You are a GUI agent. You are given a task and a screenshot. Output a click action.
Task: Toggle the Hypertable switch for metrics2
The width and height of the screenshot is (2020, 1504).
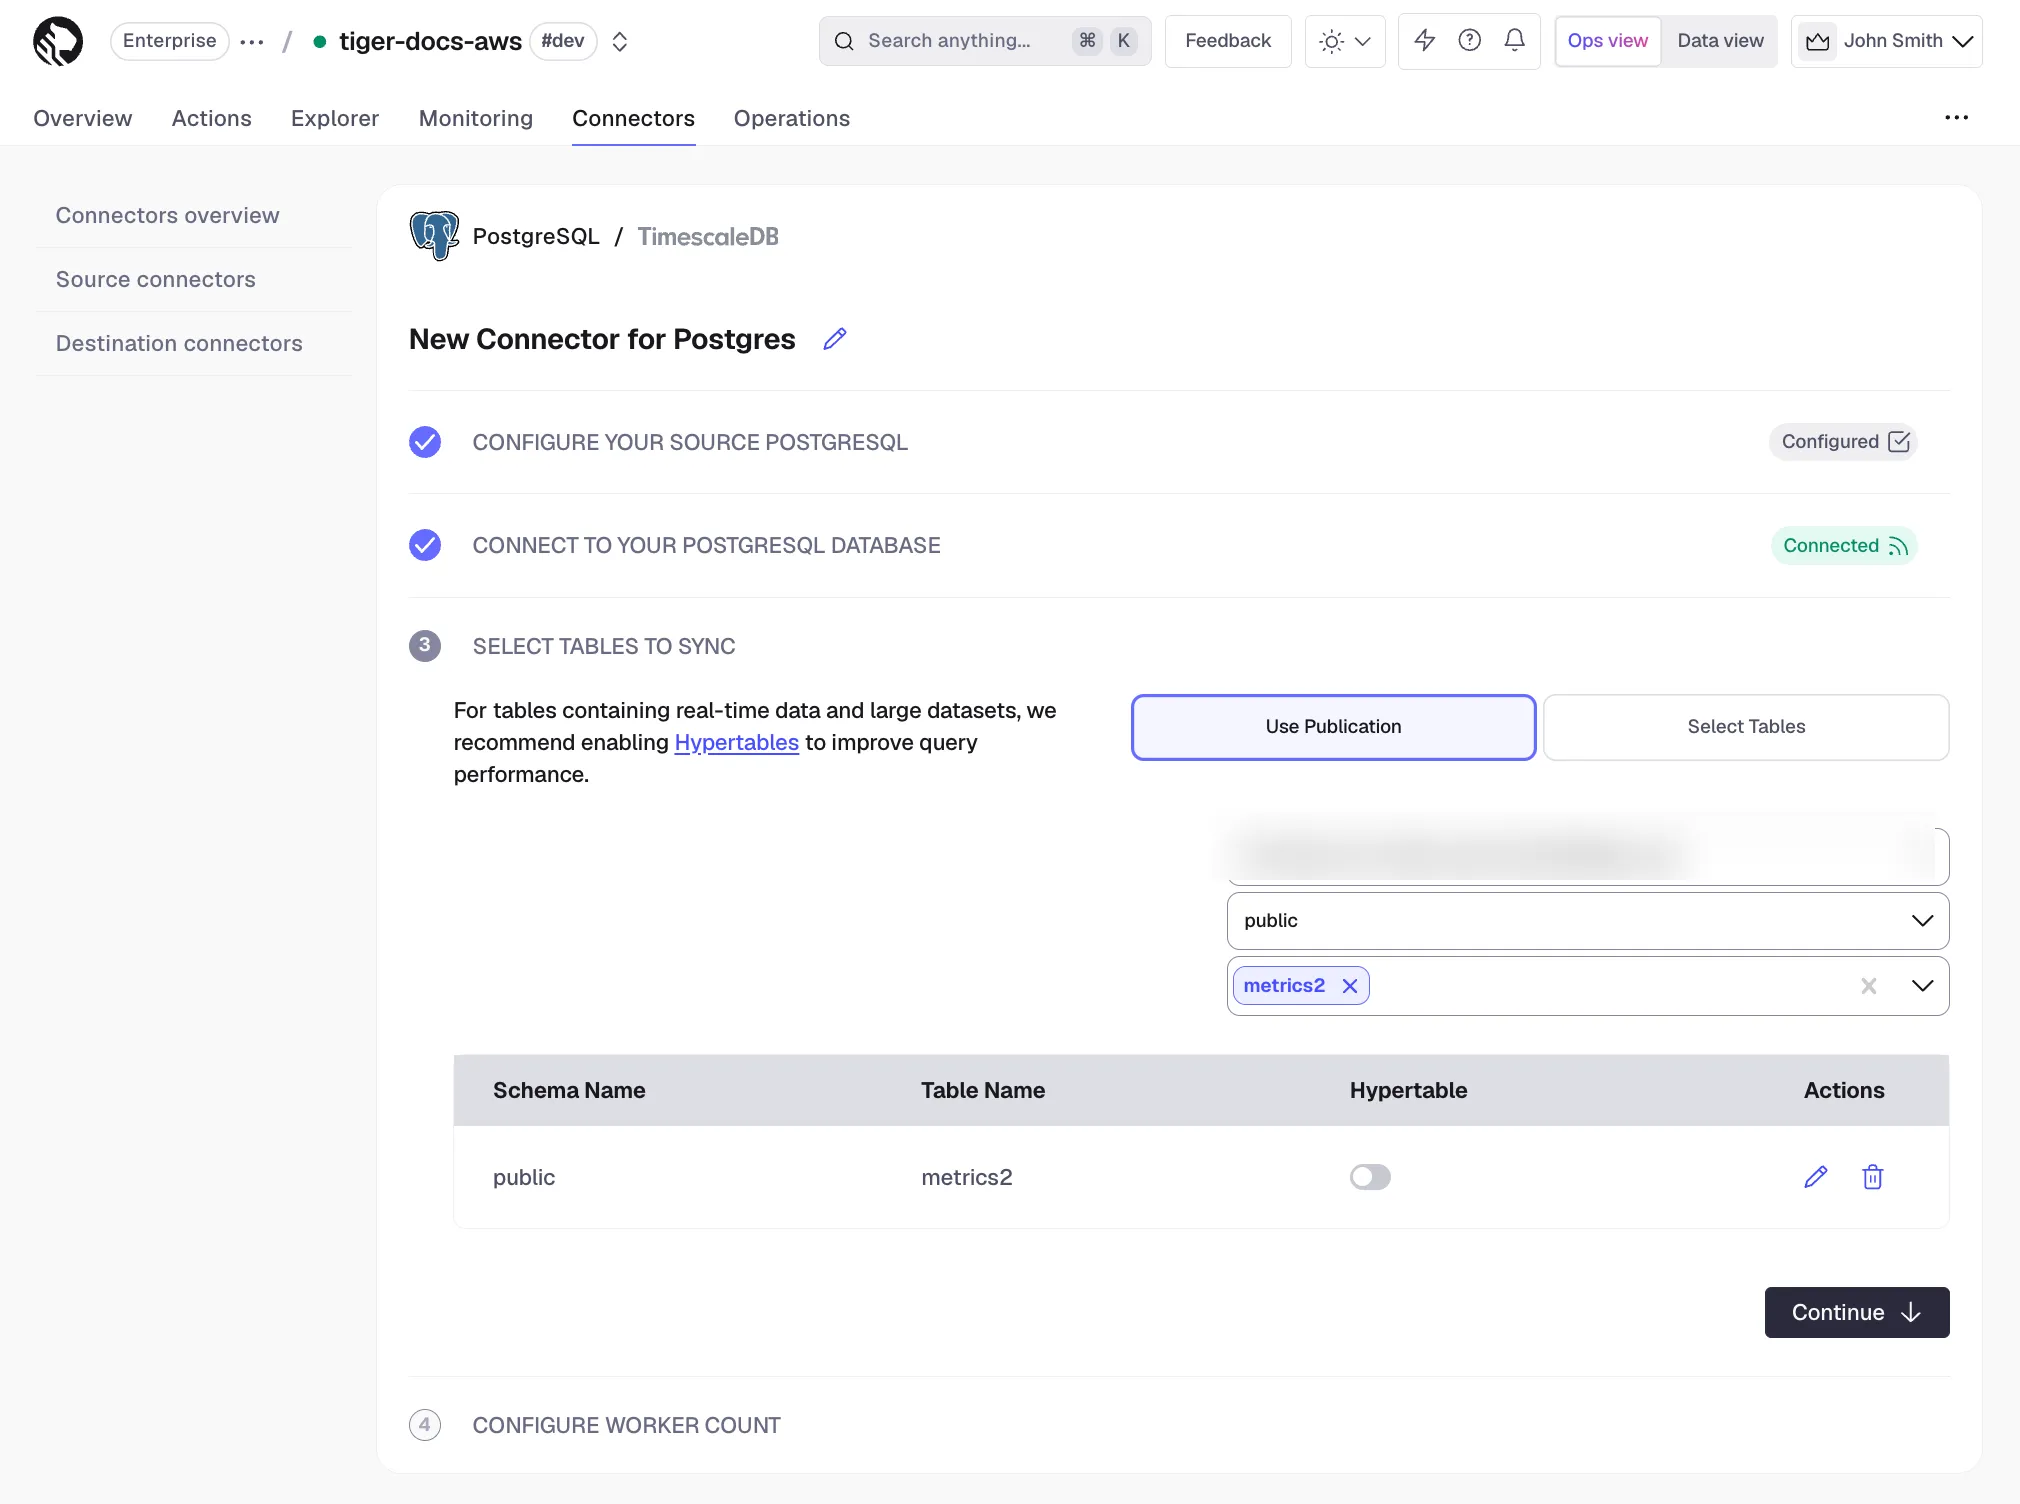1370,1177
